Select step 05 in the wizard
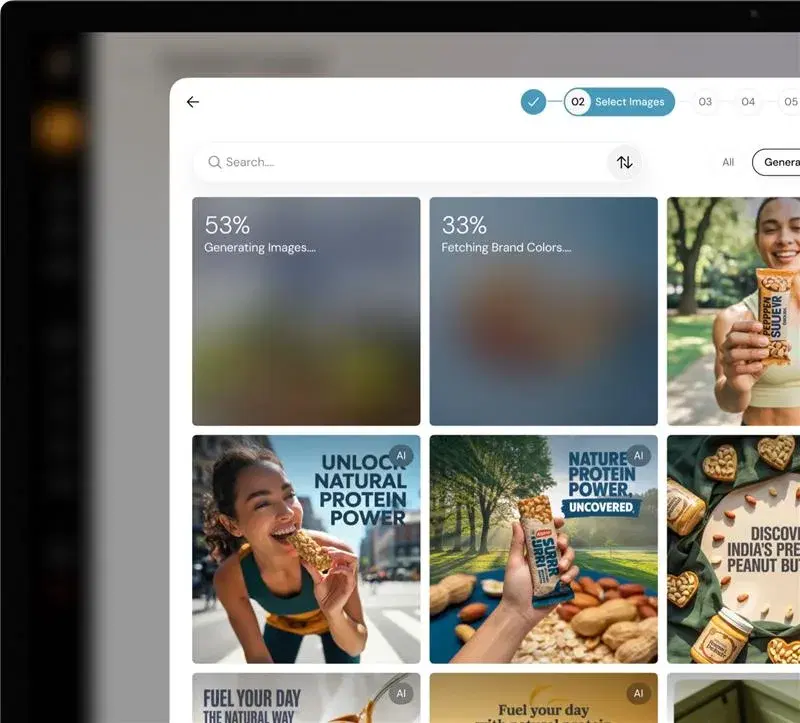The width and height of the screenshot is (800, 723). 790,101
